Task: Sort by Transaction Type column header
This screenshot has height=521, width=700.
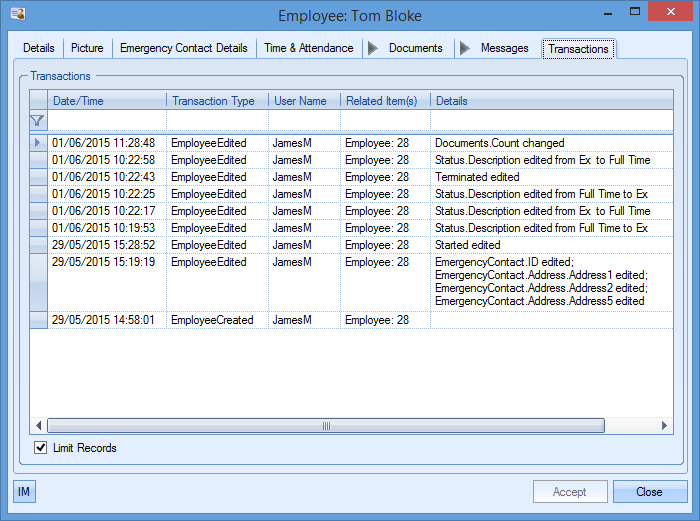Action: coord(216,101)
